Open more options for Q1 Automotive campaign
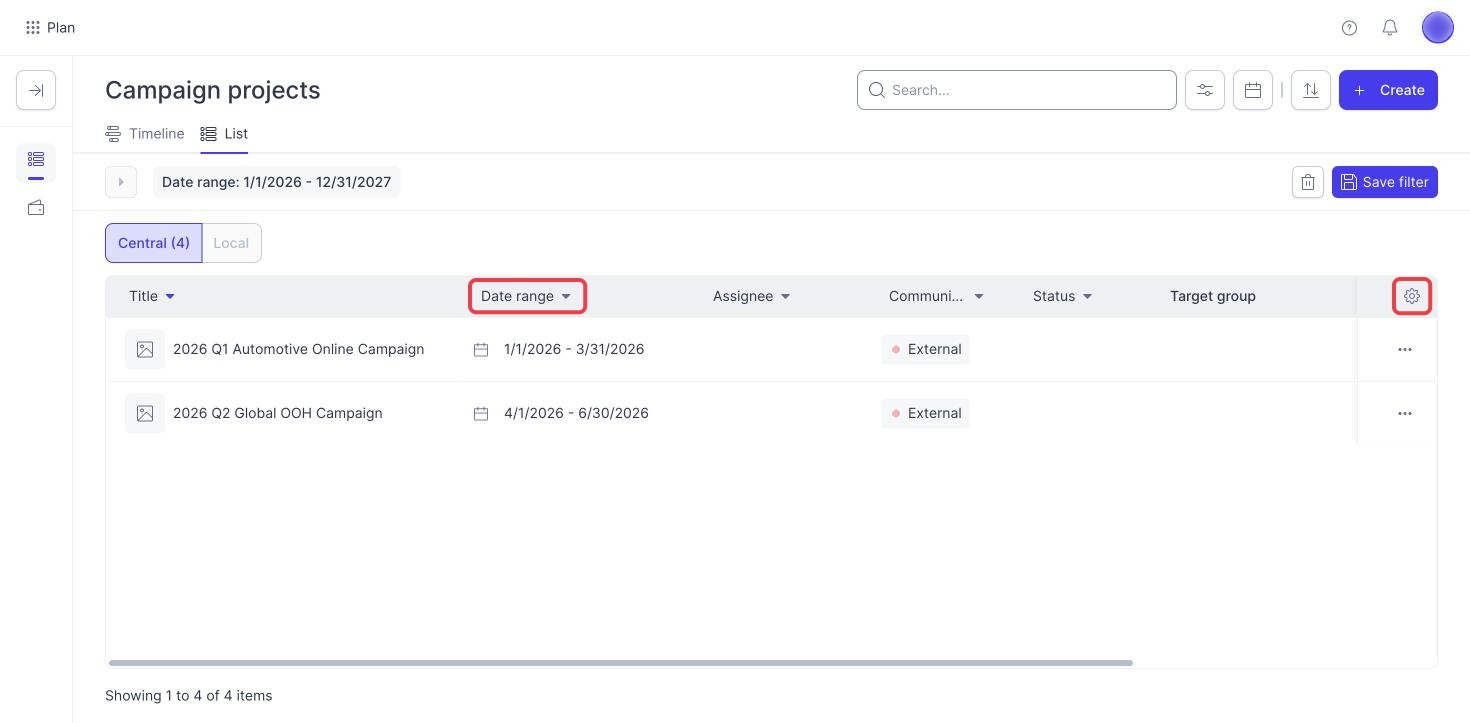Screen dimensions: 1470x723 pos(1404,349)
